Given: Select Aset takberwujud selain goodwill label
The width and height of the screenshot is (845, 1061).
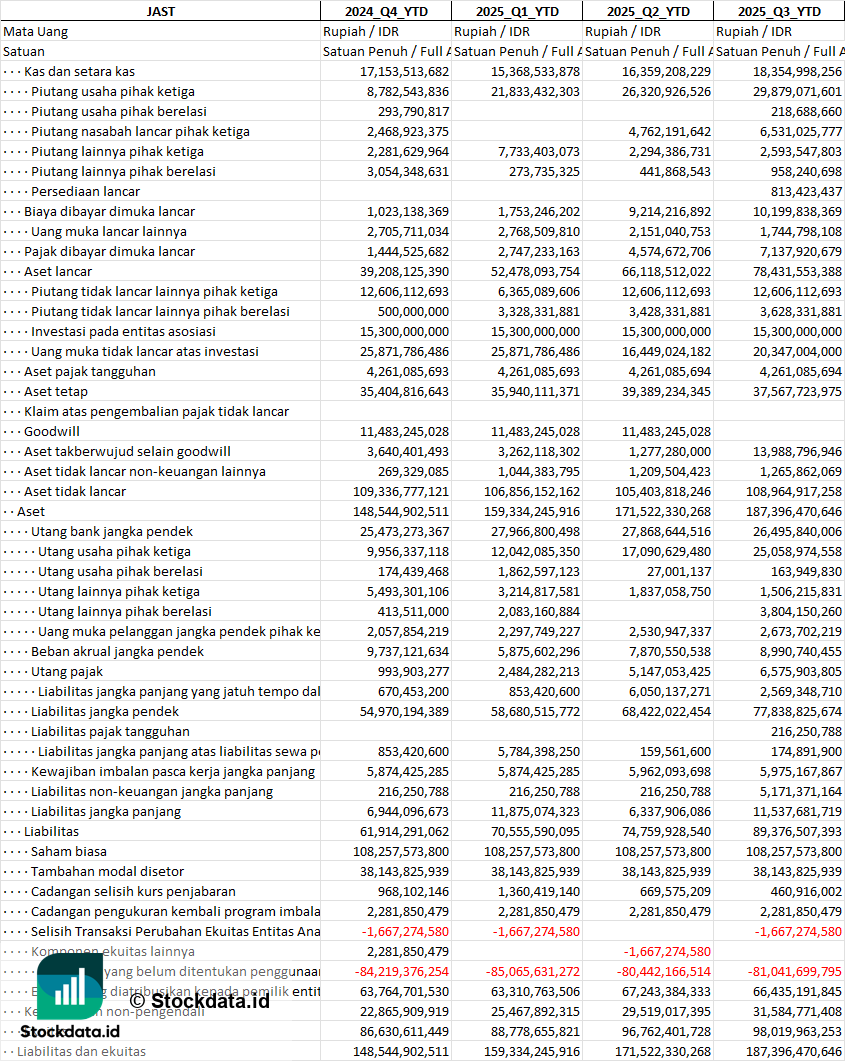Looking at the screenshot, I should pos(127,451).
